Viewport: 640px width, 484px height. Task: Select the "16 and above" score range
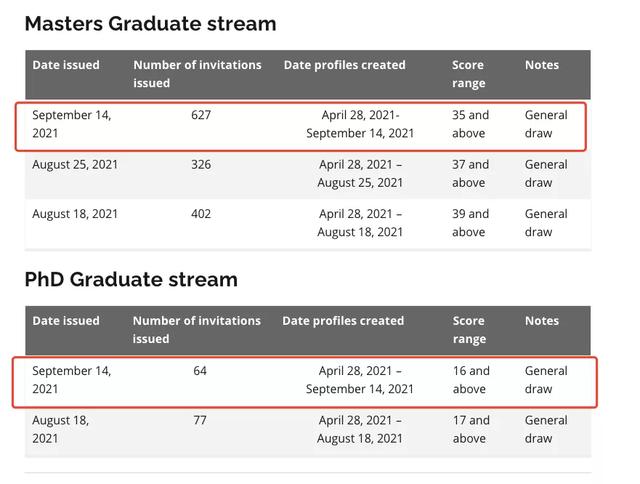(471, 380)
